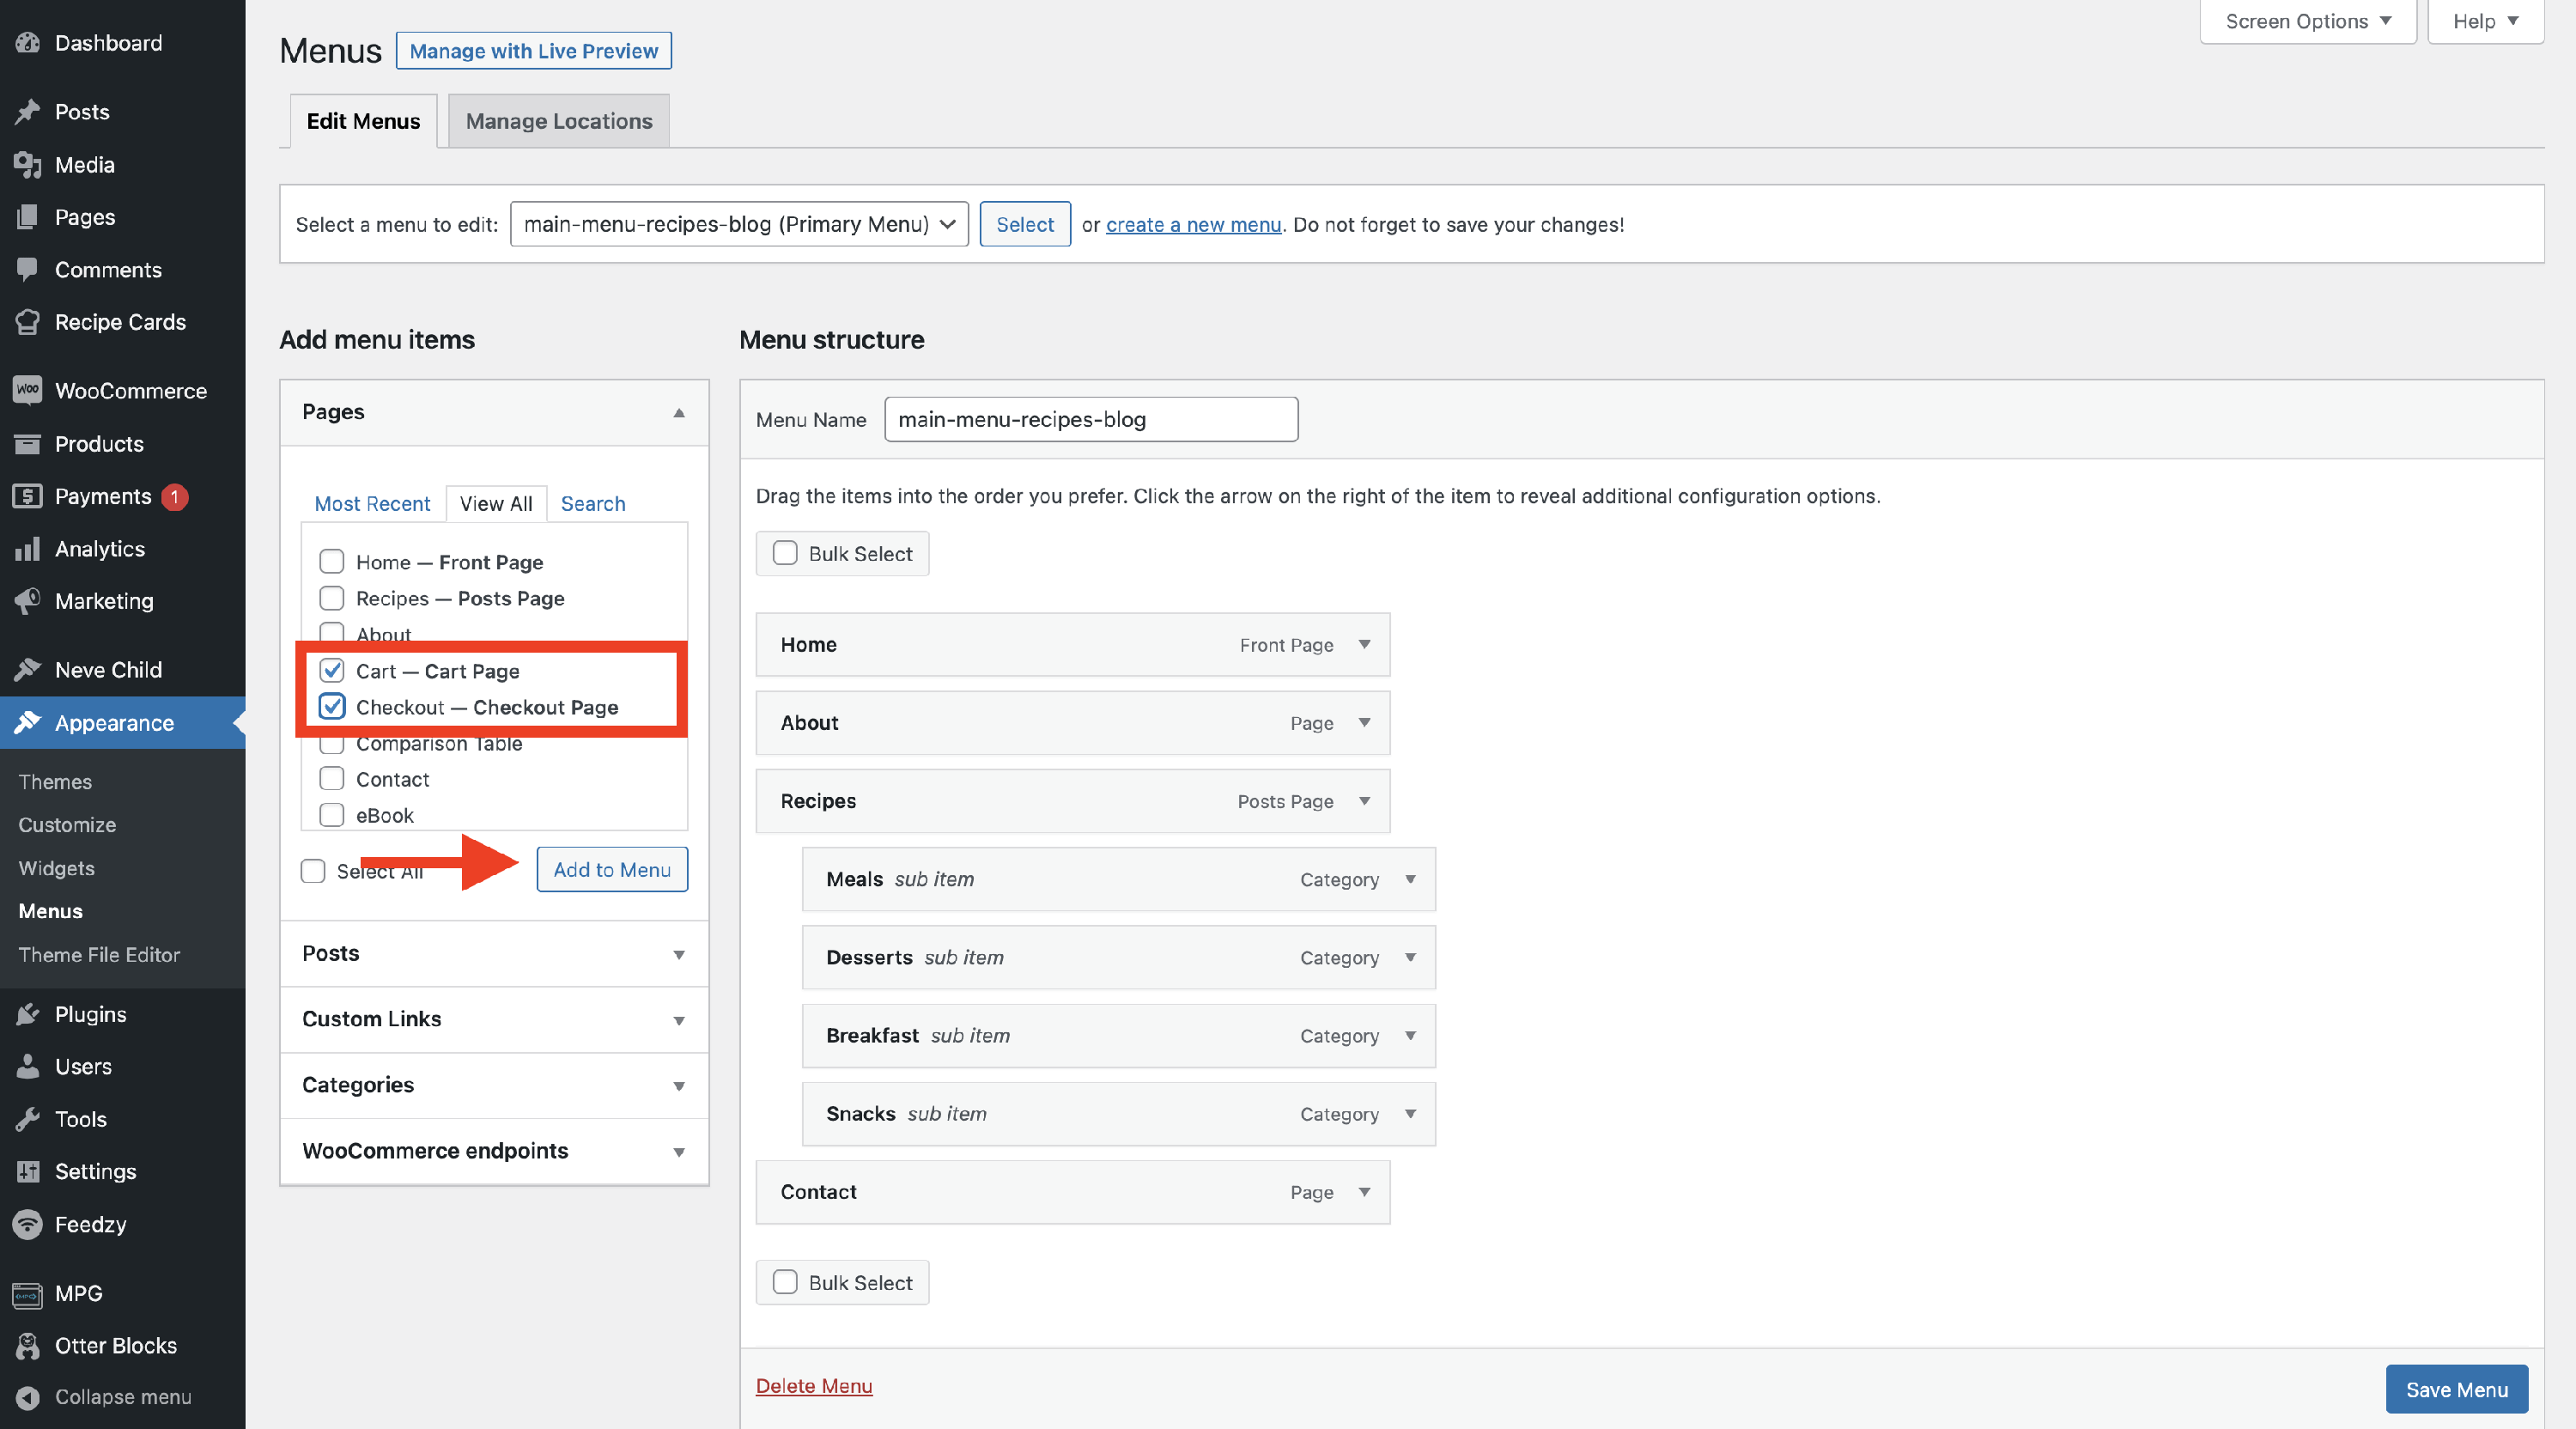
Task: Click the Dashboard gauge icon
Action: pyautogui.click(x=28, y=43)
